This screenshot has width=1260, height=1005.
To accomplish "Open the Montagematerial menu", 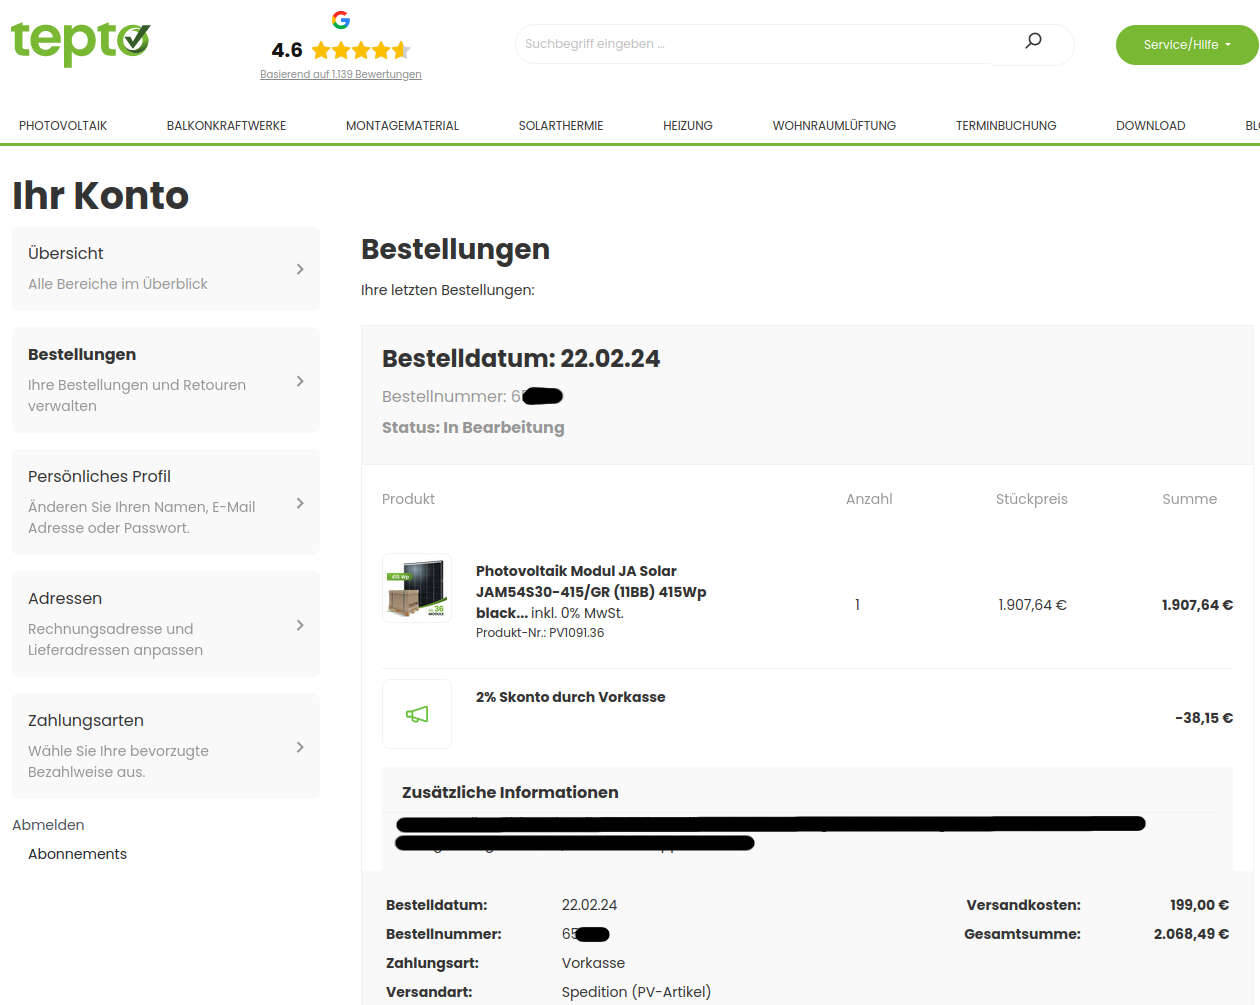I will pyautogui.click(x=402, y=126).
